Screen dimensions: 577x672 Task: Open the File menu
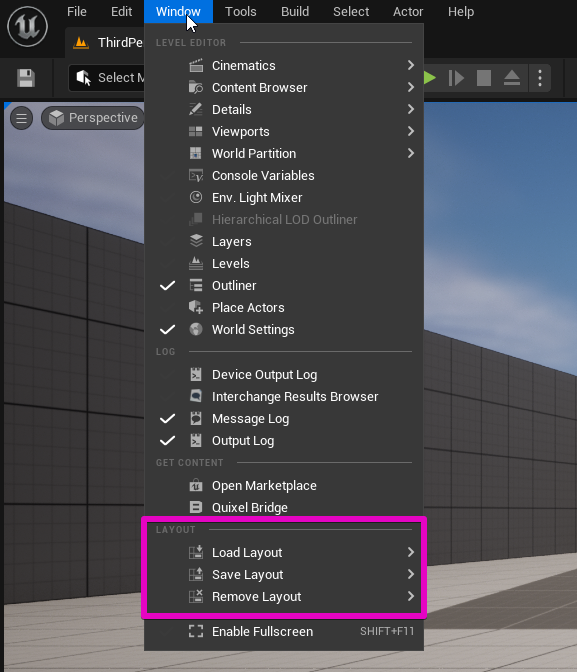[x=77, y=12]
